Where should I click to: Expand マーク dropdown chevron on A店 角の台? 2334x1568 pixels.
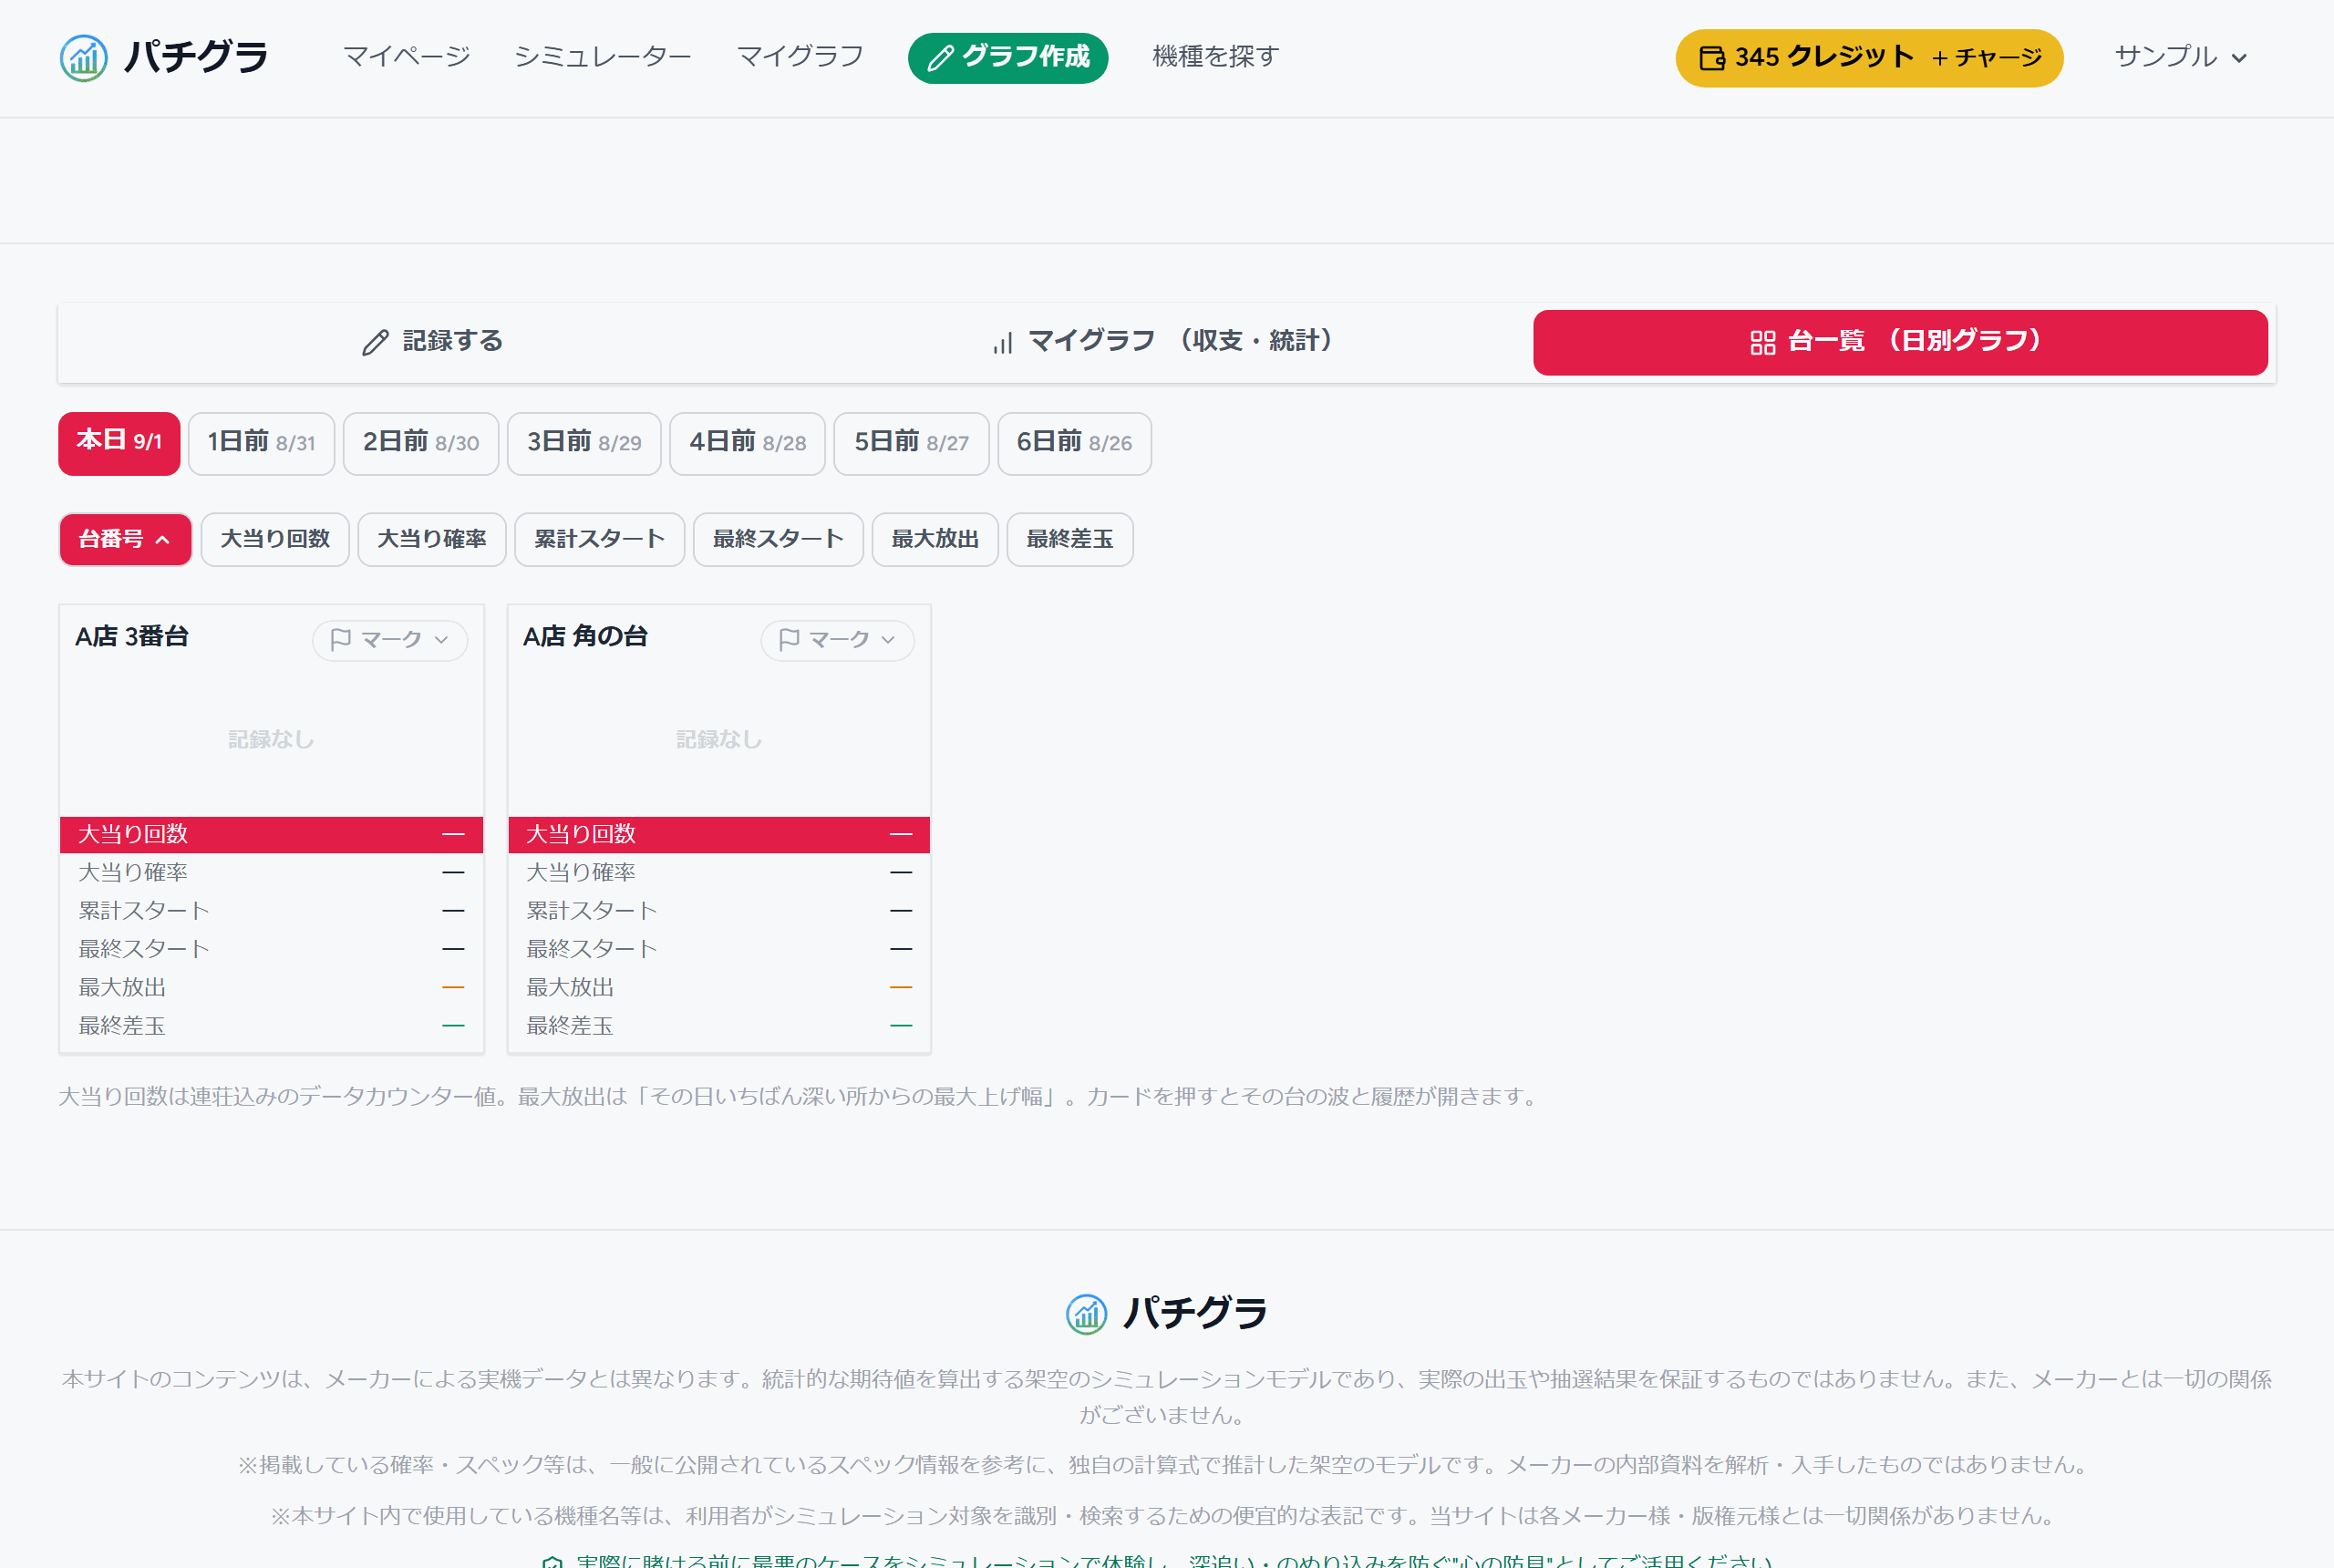[x=888, y=640]
